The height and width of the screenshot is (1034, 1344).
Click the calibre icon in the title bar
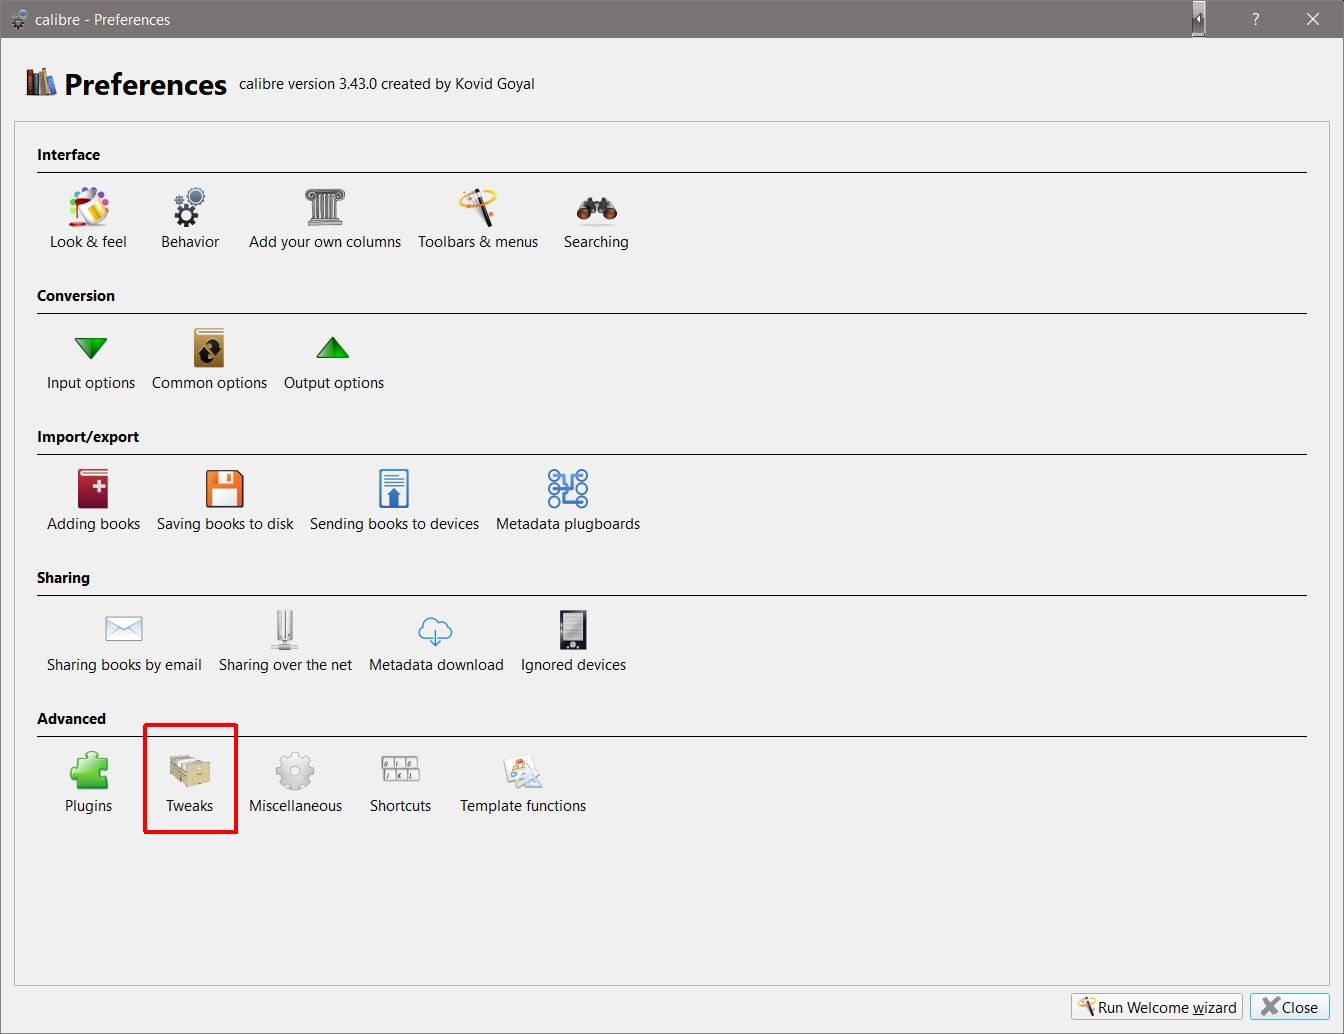click(18, 19)
